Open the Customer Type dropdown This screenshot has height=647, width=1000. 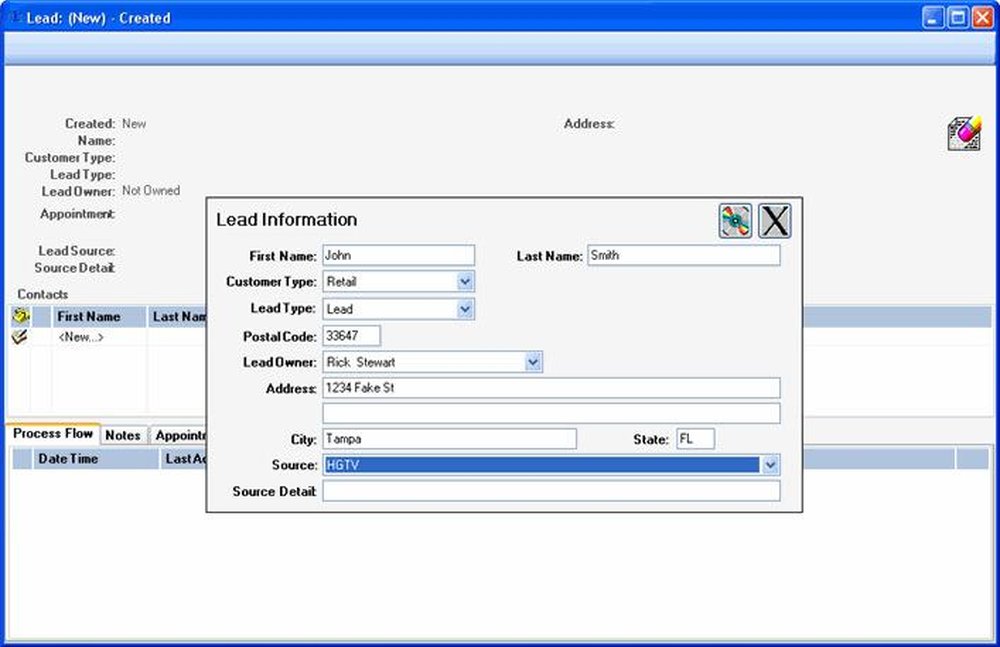[x=466, y=281]
